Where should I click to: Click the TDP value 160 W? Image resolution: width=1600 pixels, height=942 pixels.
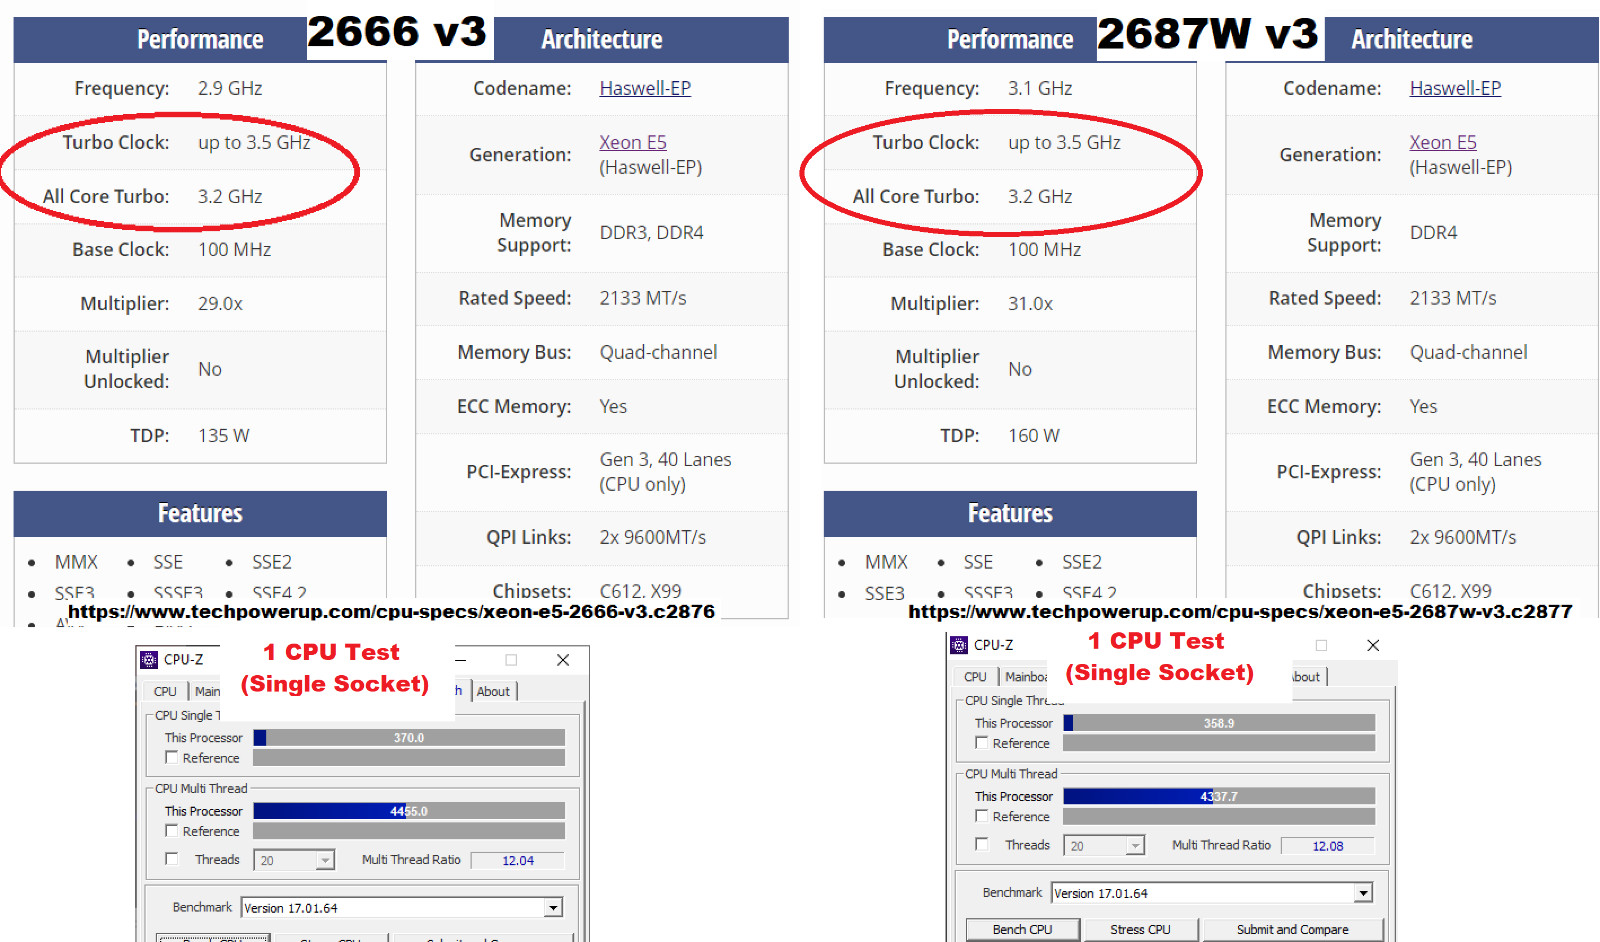coord(1033,435)
